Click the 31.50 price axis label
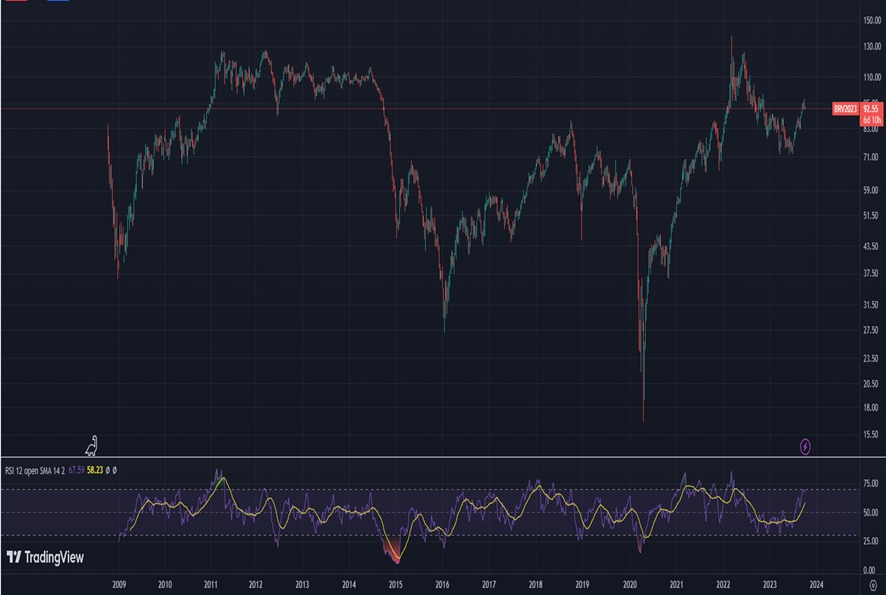 pos(871,305)
